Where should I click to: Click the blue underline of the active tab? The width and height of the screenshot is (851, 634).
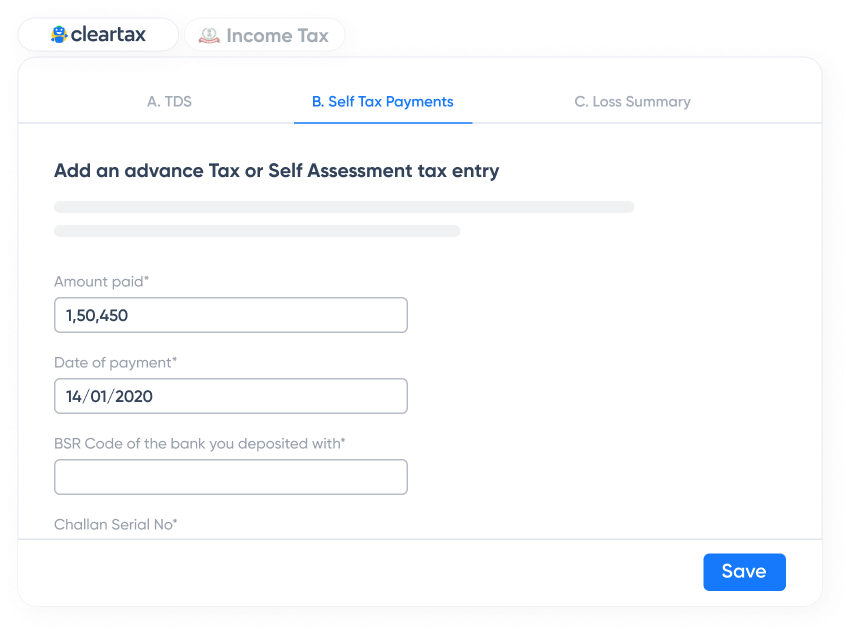tap(383, 122)
